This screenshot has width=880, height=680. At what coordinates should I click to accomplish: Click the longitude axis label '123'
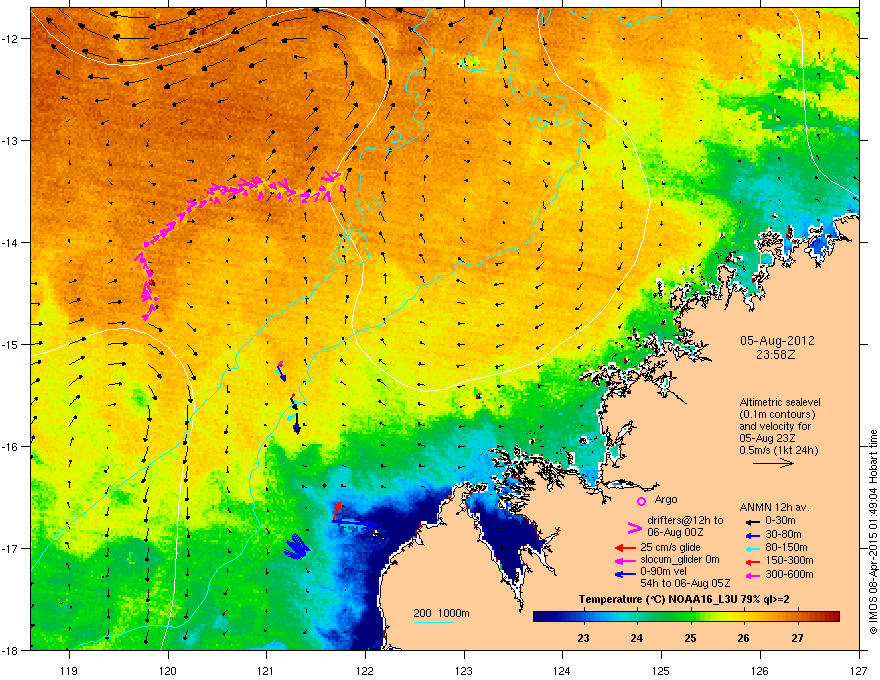pos(464,670)
